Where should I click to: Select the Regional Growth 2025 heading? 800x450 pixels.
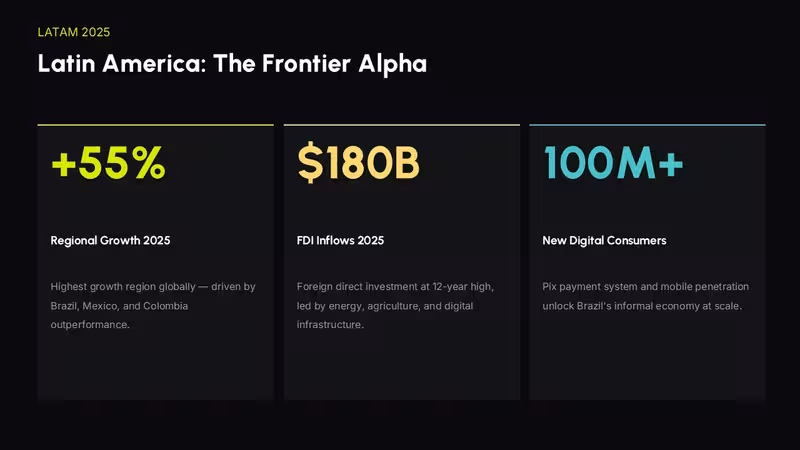(110, 240)
